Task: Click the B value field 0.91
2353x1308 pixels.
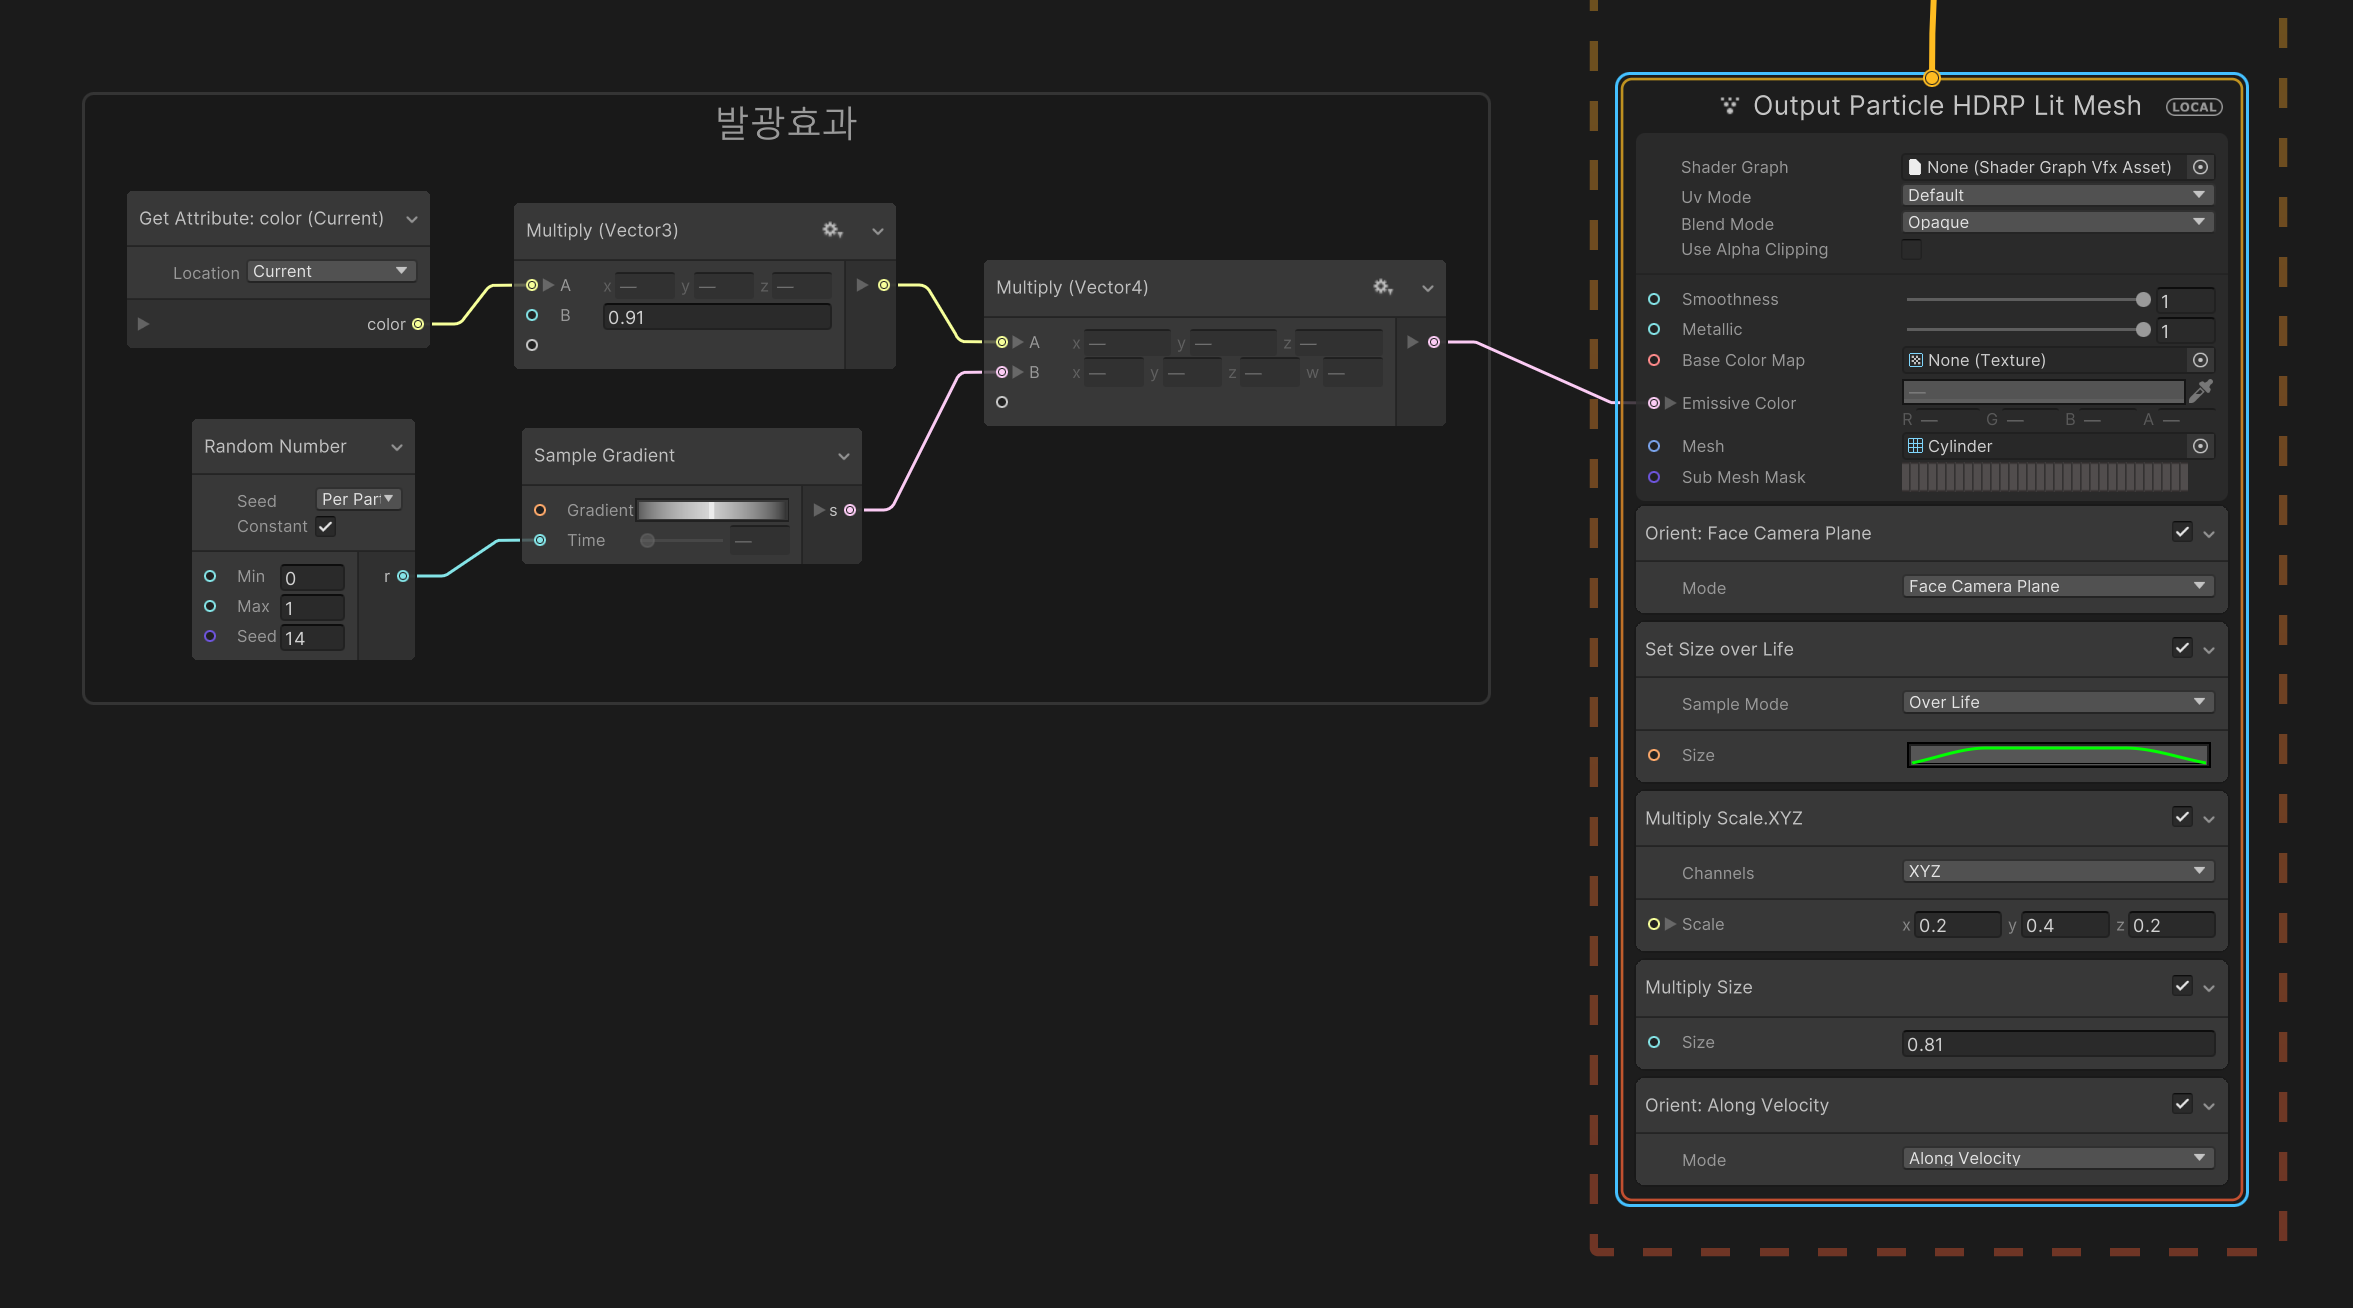Action: coord(716,317)
